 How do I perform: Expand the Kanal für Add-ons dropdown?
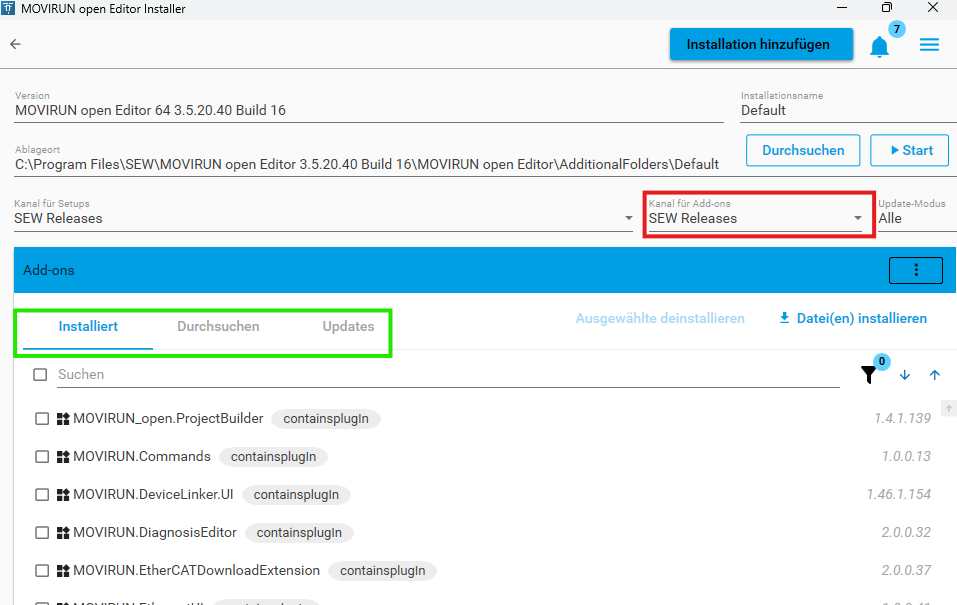coord(857,218)
